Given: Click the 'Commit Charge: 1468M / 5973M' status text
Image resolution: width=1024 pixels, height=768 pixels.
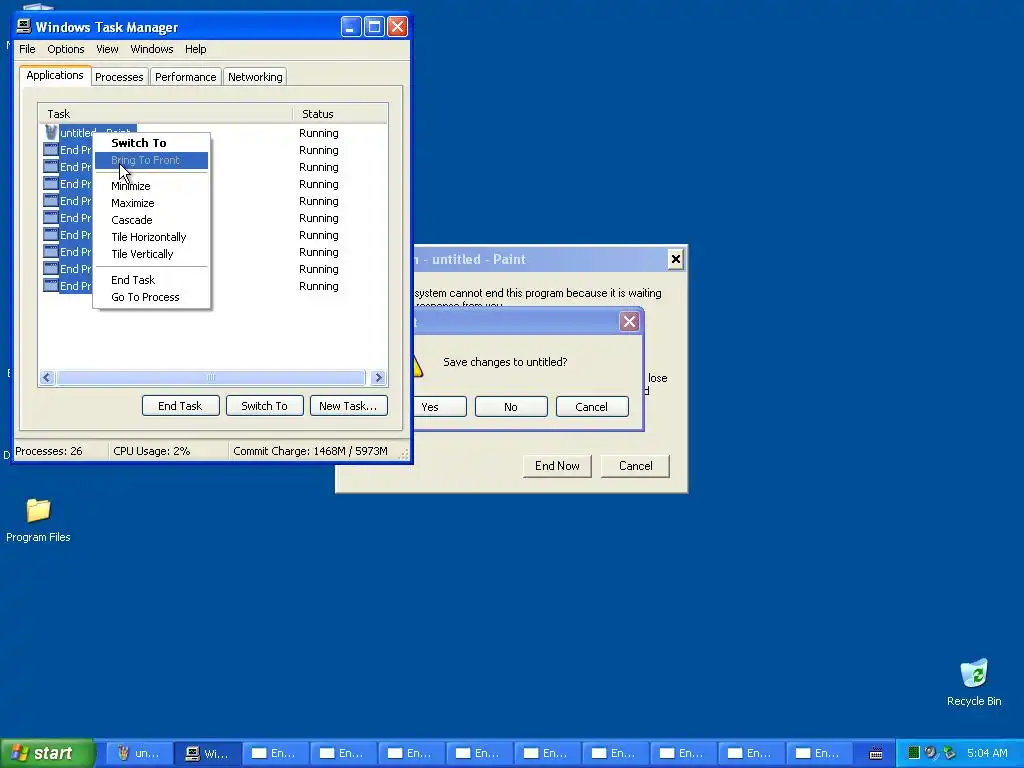Looking at the screenshot, I should click(310, 451).
